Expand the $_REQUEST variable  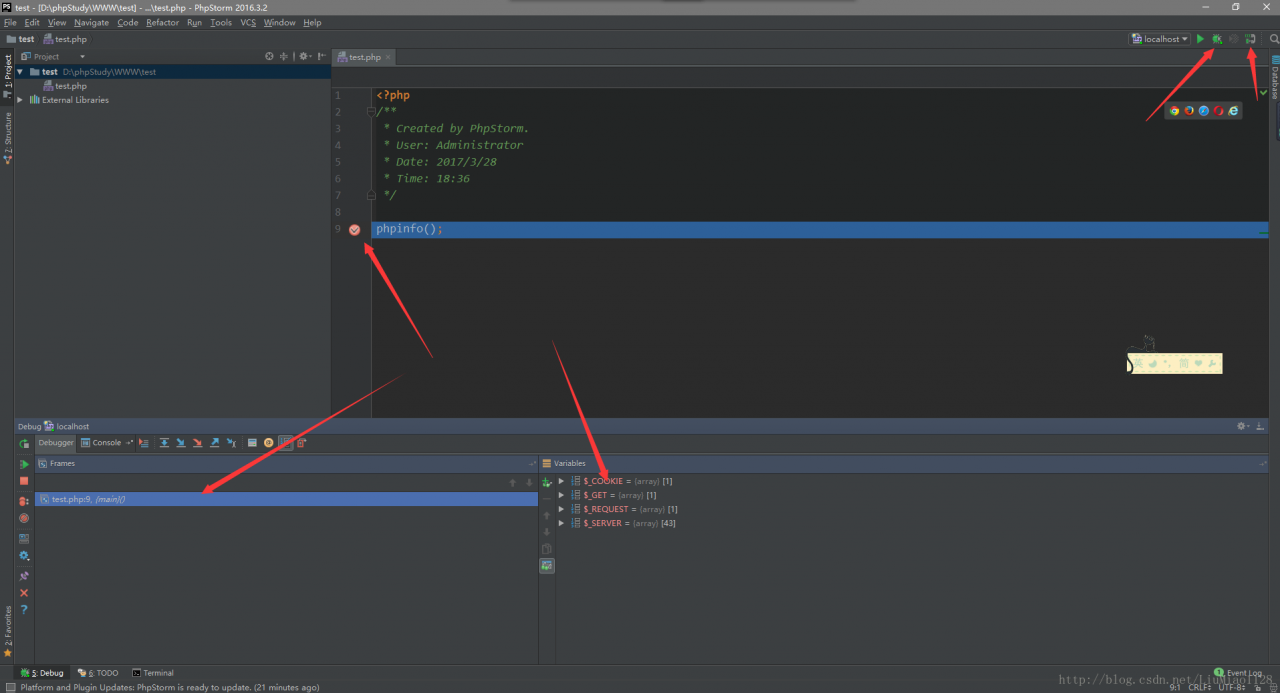coord(562,509)
